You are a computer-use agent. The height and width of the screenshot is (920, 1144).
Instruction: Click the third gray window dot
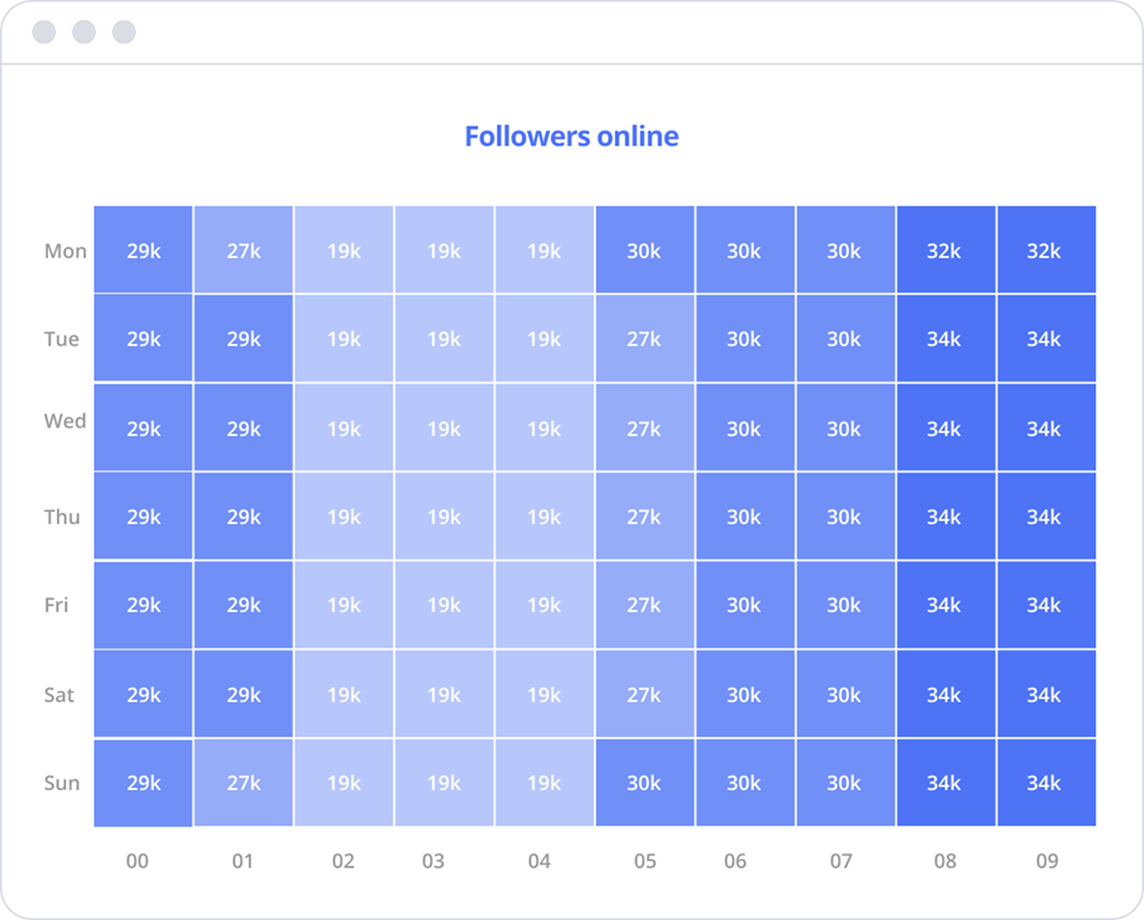(x=124, y=32)
